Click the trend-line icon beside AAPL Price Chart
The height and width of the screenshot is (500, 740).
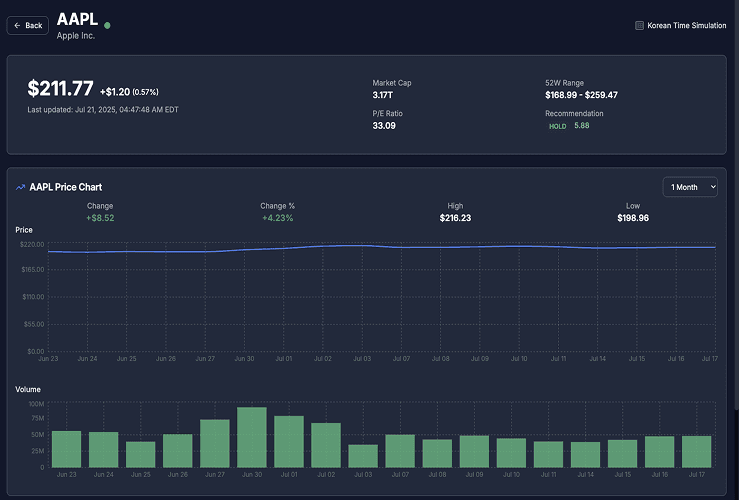[20, 187]
